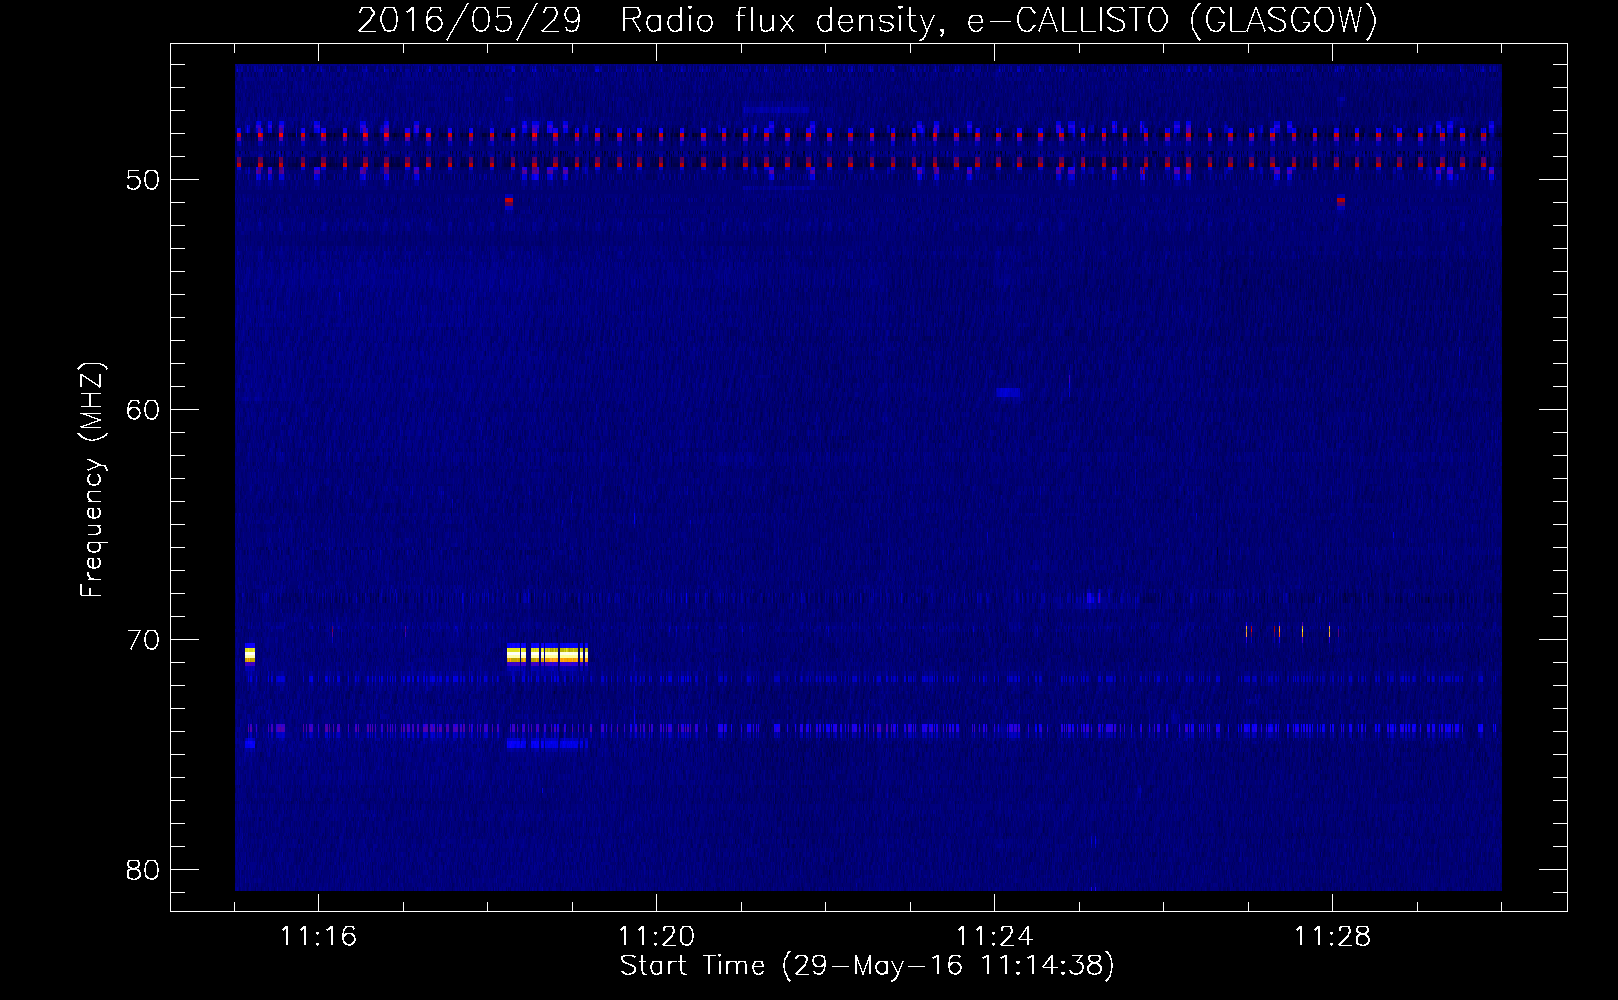Click the plot title "Radio flux density, e-CALLISTO (GLASGOW)"
Viewport: 1618px width, 1000px height.
point(998,20)
